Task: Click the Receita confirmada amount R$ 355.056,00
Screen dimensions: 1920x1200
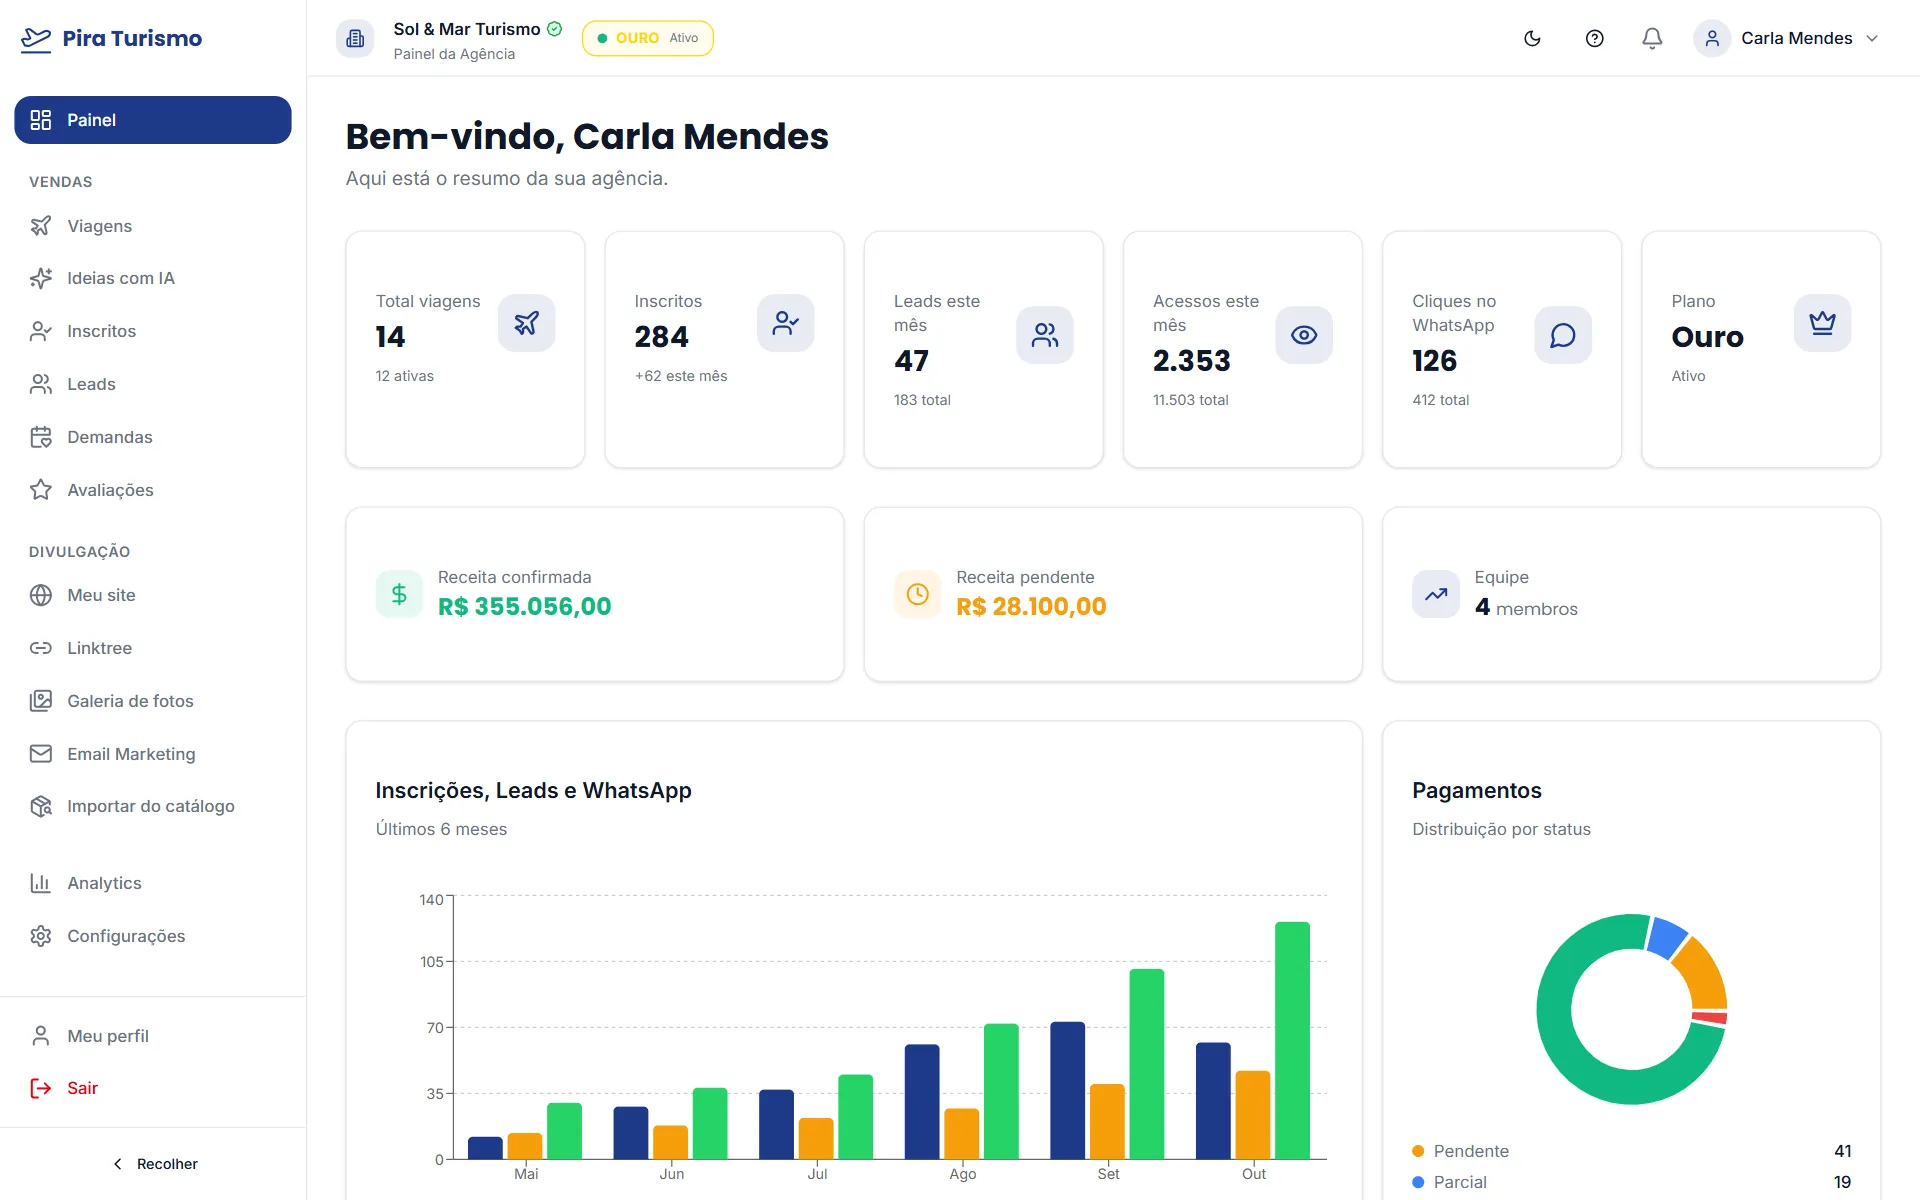Action: 524,607
